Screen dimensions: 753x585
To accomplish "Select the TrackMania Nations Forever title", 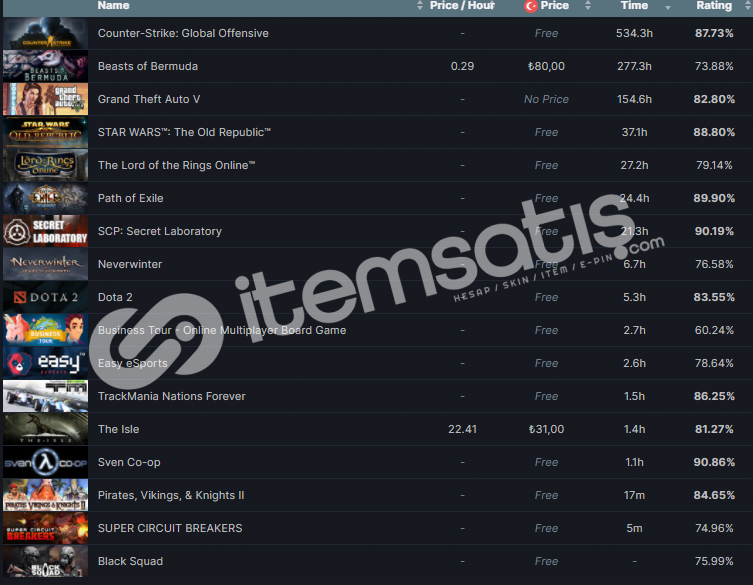I will pos(171,396).
